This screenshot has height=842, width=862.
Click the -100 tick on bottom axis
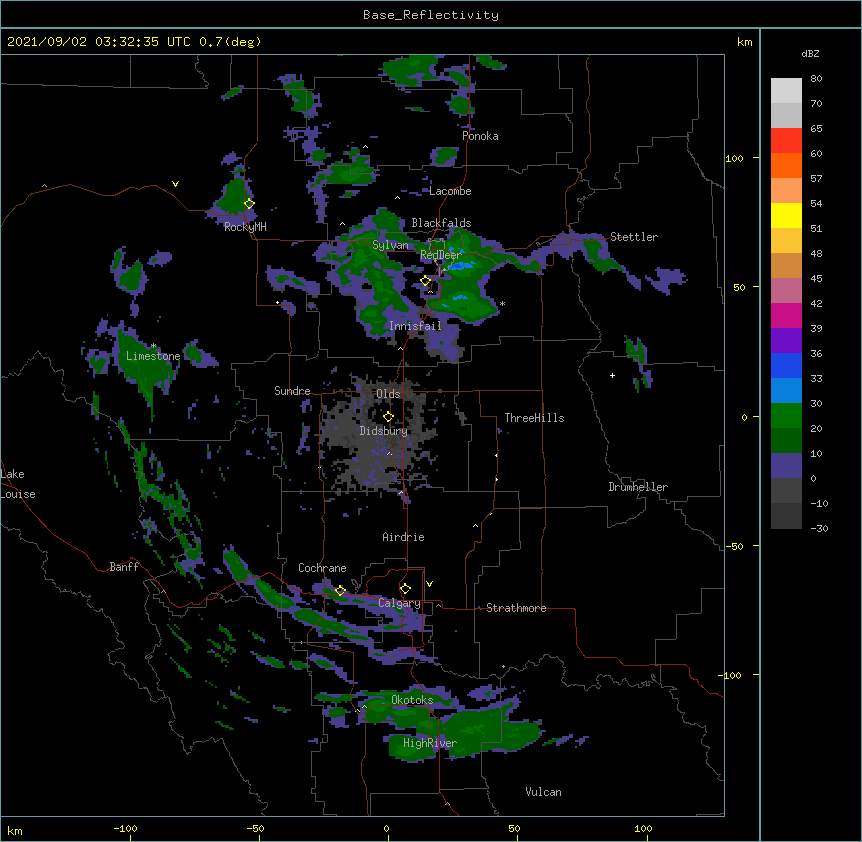pos(125,828)
